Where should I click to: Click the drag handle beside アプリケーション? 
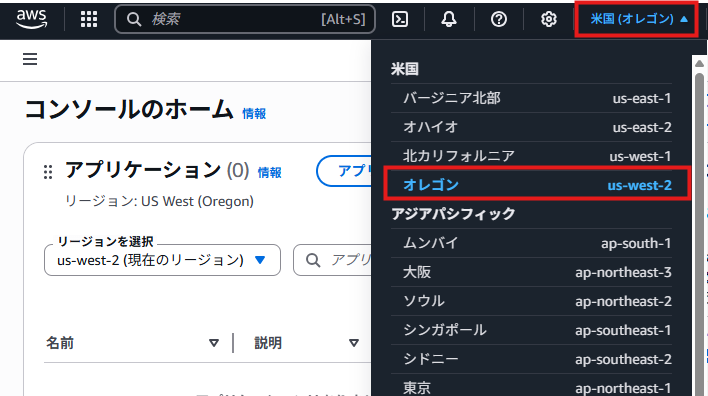[48, 172]
